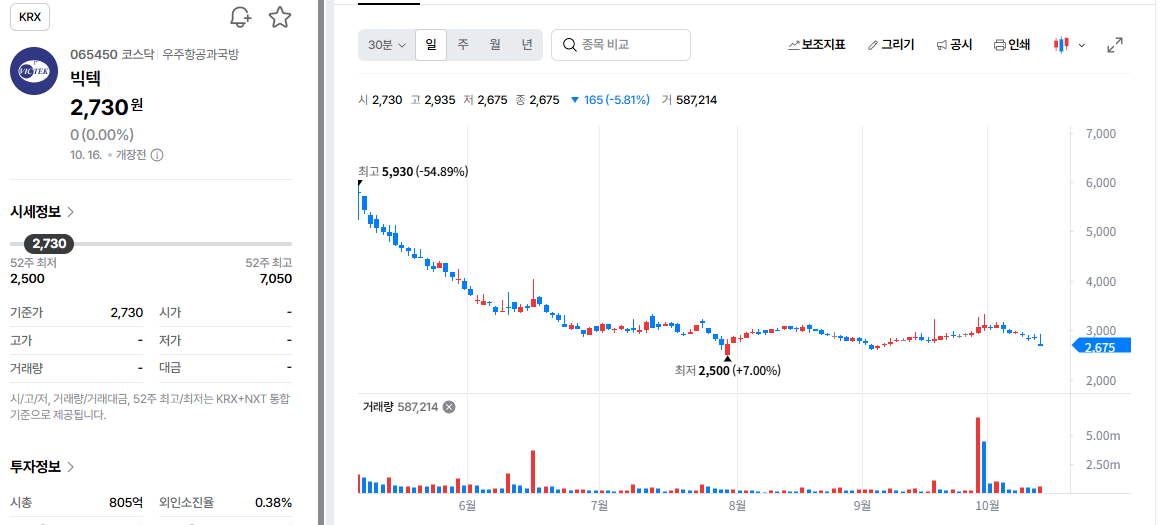Click the 2,675 current price tag
Image resolution: width=1166 pixels, height=525 pixels.
pyautogui.click(x=1101, y=346)
